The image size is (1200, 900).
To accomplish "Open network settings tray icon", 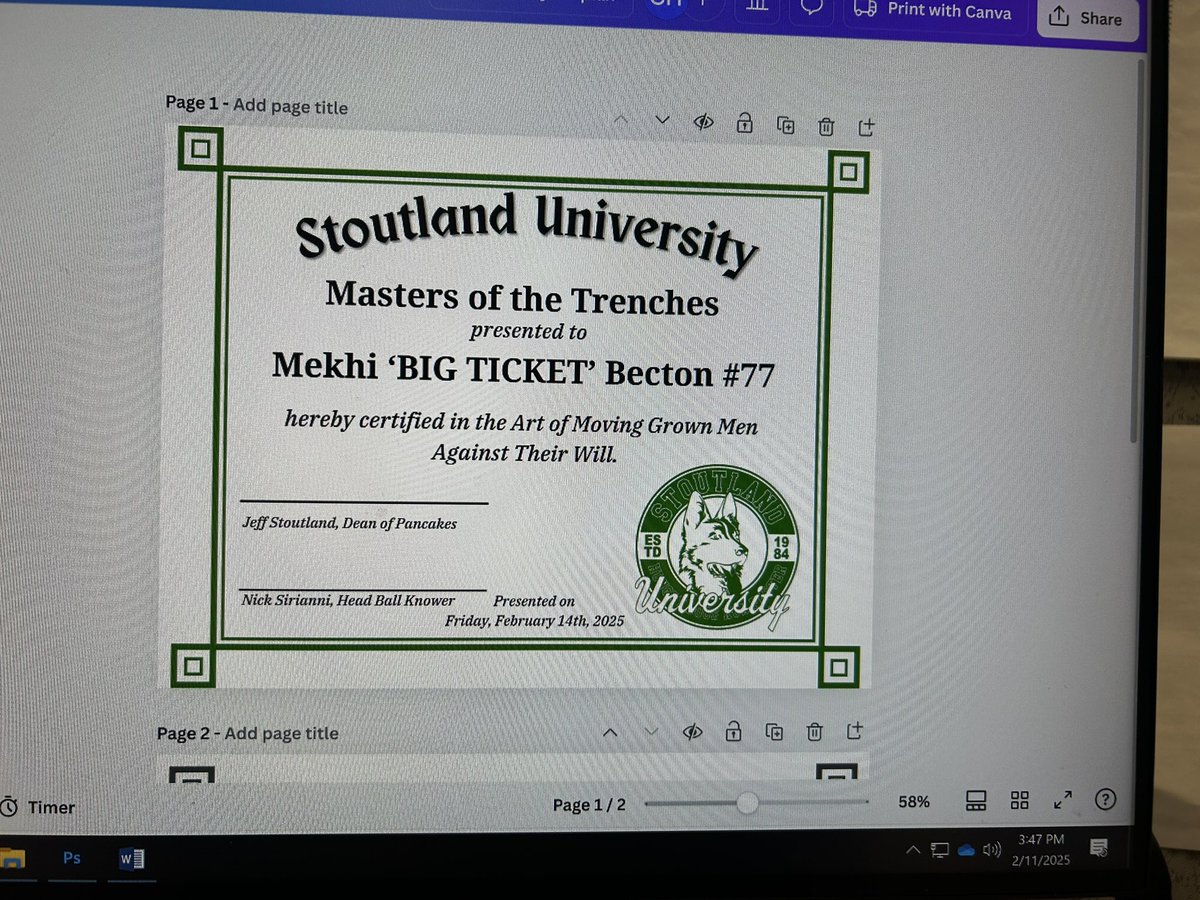I will (x=940, y=850).
